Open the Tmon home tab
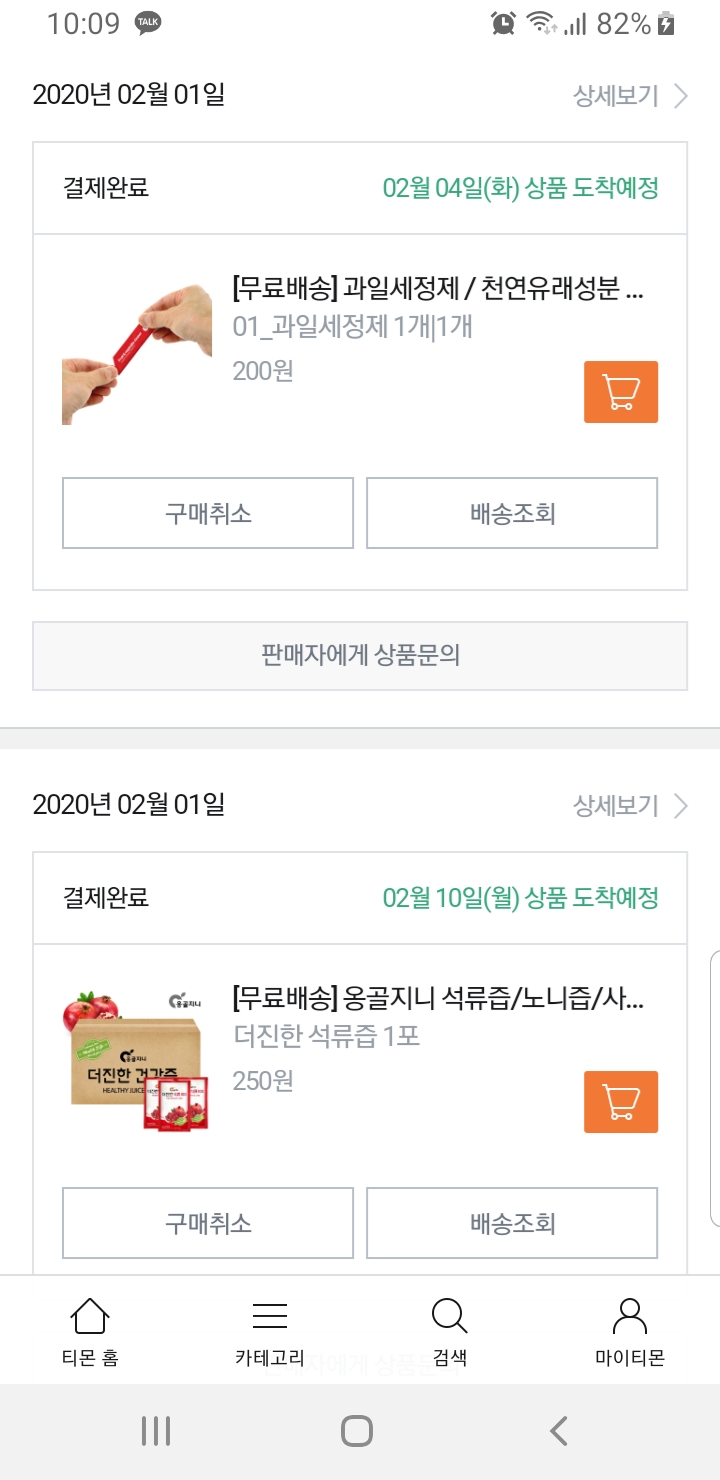The image size is (720, 1480). coord(89,1331)
